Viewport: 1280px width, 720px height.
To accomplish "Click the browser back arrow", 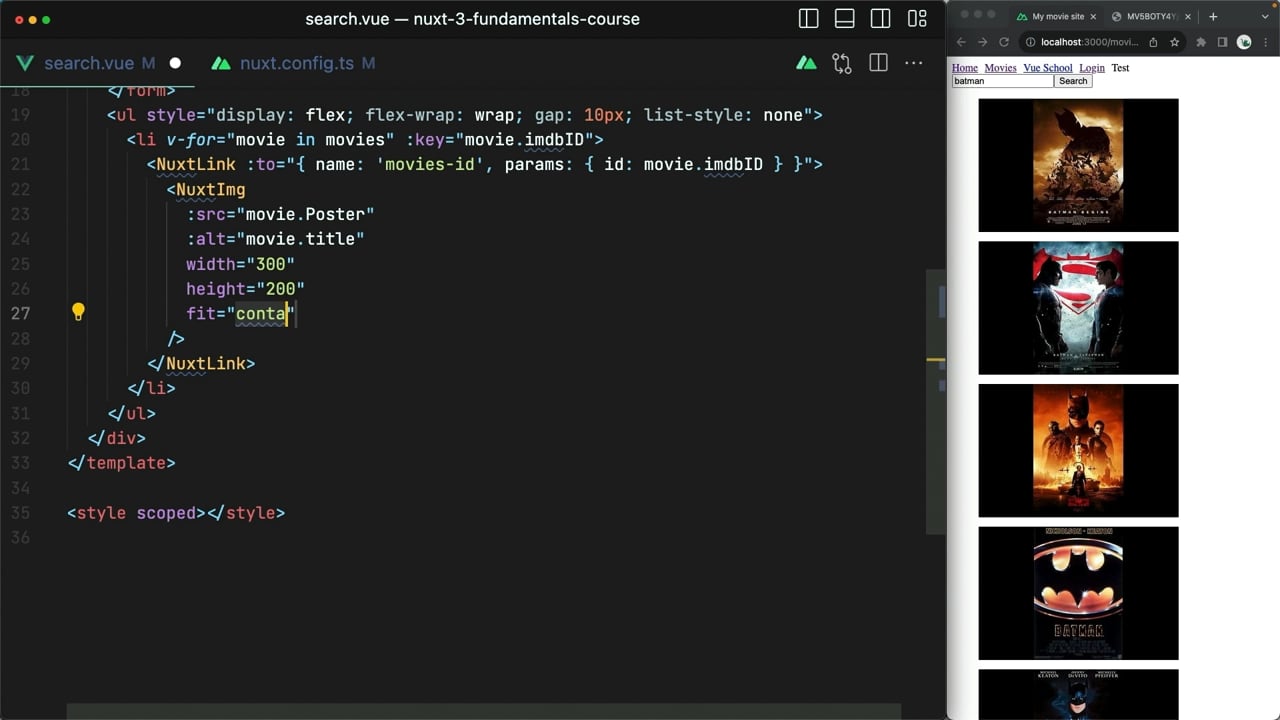I will click(961, 42).
